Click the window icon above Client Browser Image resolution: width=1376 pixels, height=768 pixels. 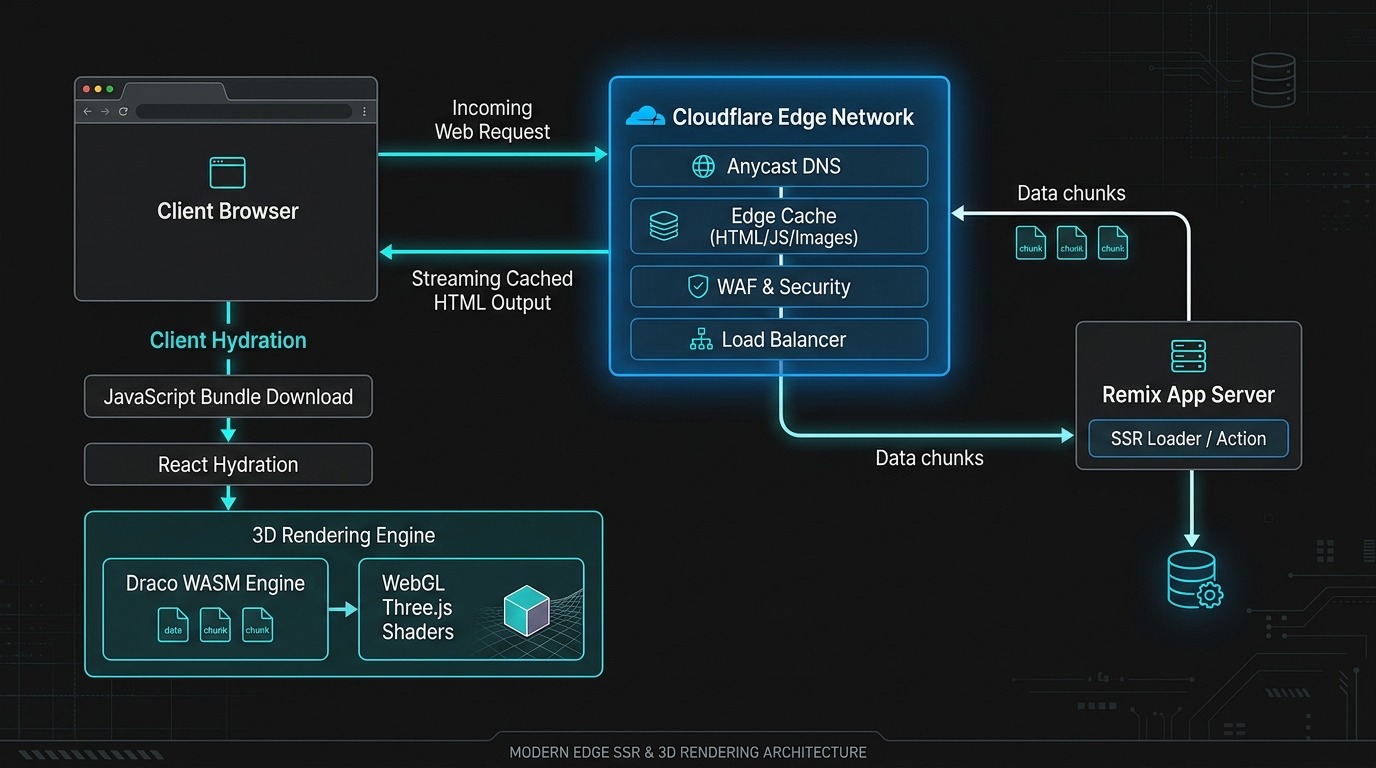click(227, 172)
